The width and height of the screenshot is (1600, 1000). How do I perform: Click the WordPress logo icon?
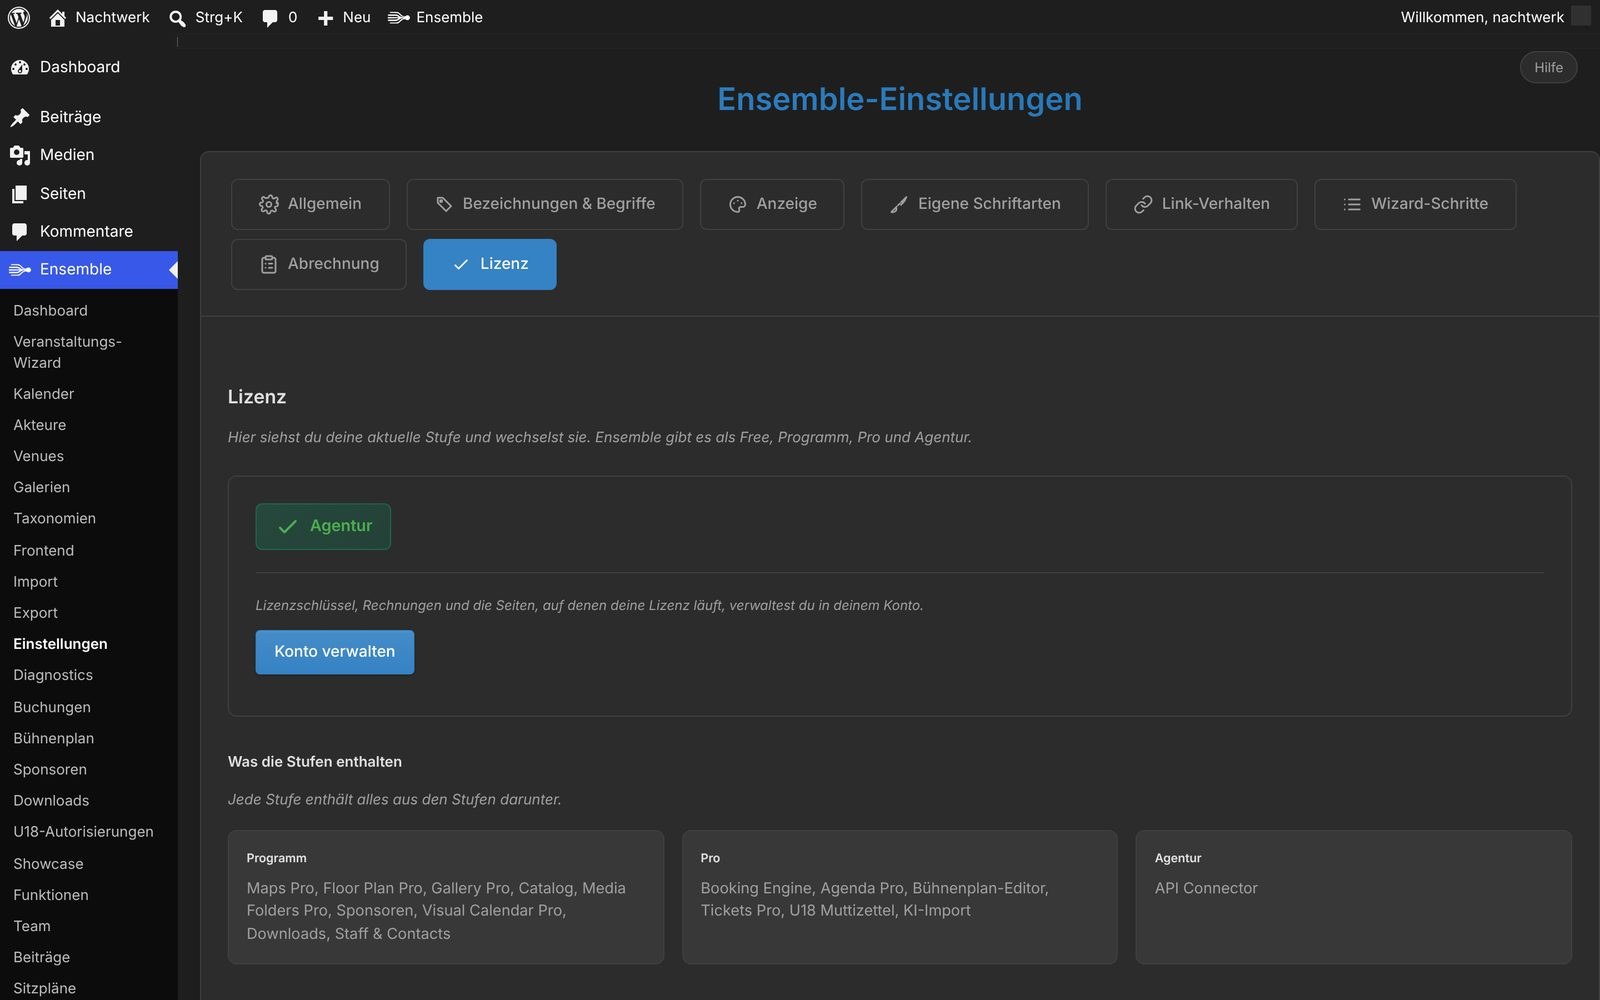[19, 17]
